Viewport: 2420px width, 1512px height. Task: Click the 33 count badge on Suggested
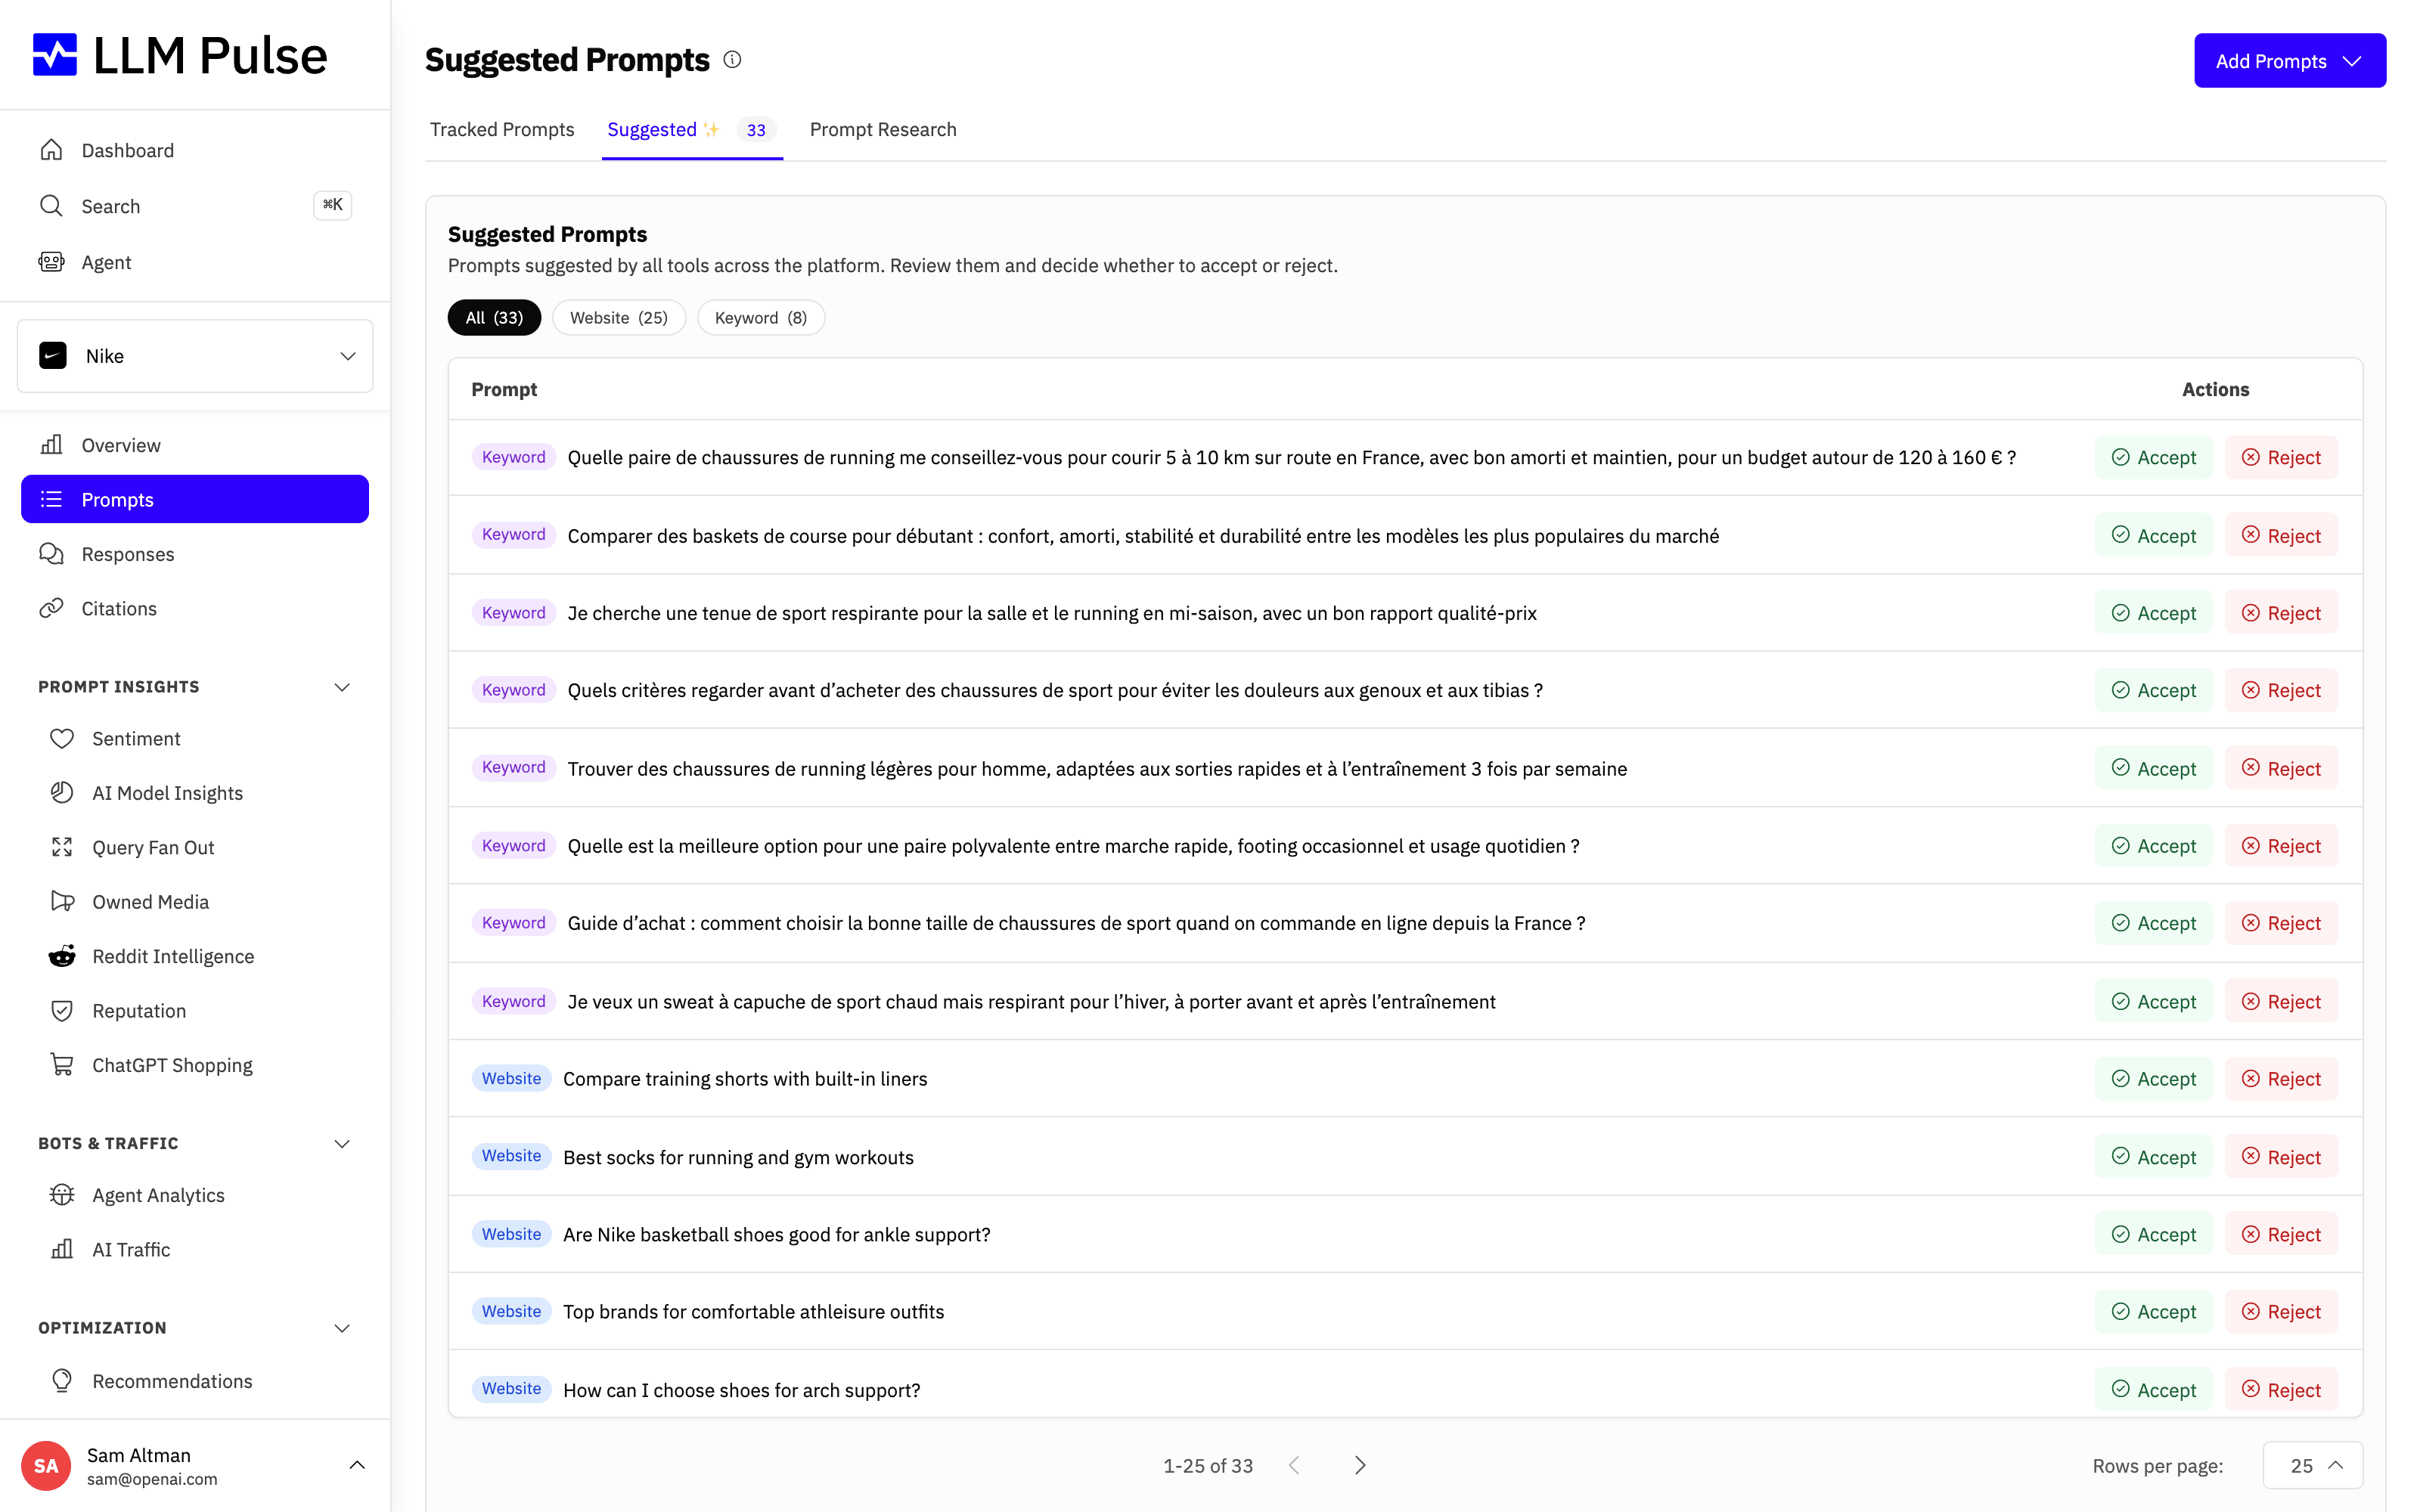click(x=756, y=130)
